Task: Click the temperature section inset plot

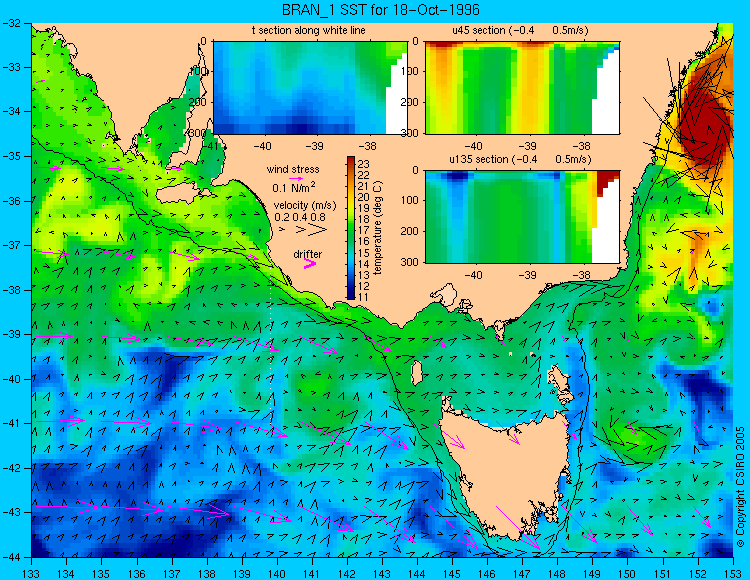Action: pyautogui.click(x=310, y=88)
